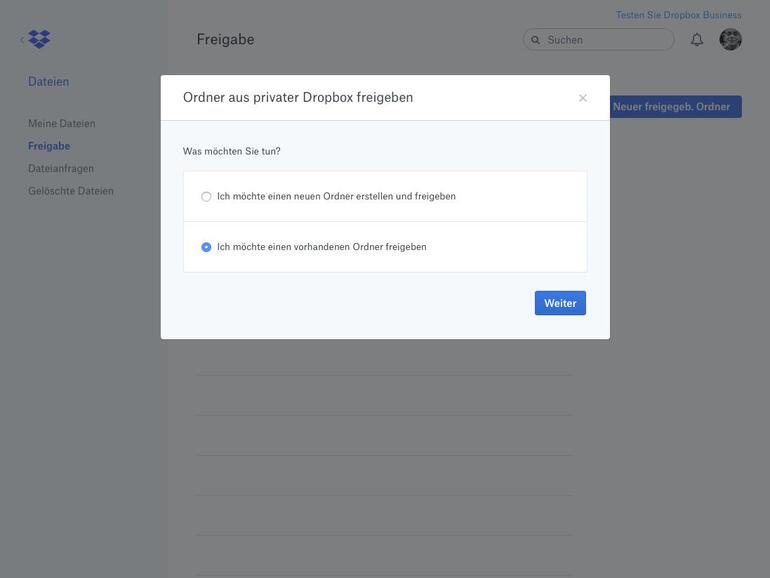Click the dialog title 'Ordner aus privater Dropbox freigeben'
This screenshot has height=578, width=770.
(x=298, y=97)
